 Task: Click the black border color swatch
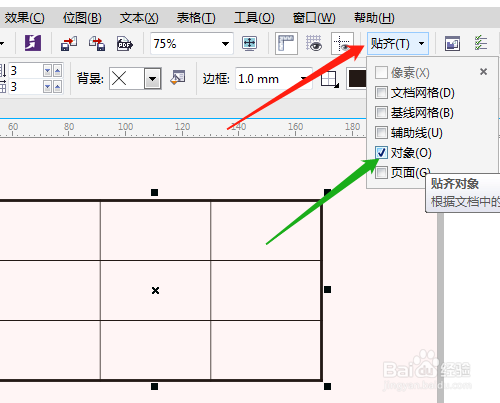[x=357, y=79]
